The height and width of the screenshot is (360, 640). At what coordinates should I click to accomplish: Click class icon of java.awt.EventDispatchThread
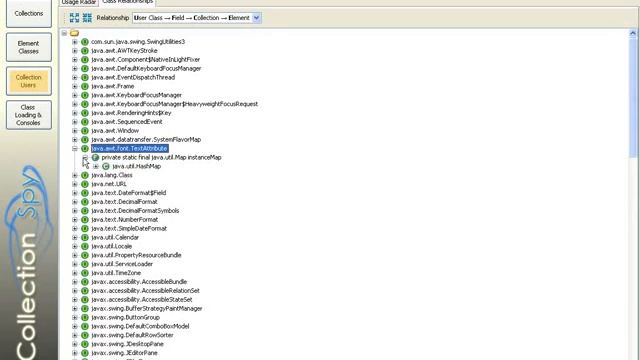point(85,77)
